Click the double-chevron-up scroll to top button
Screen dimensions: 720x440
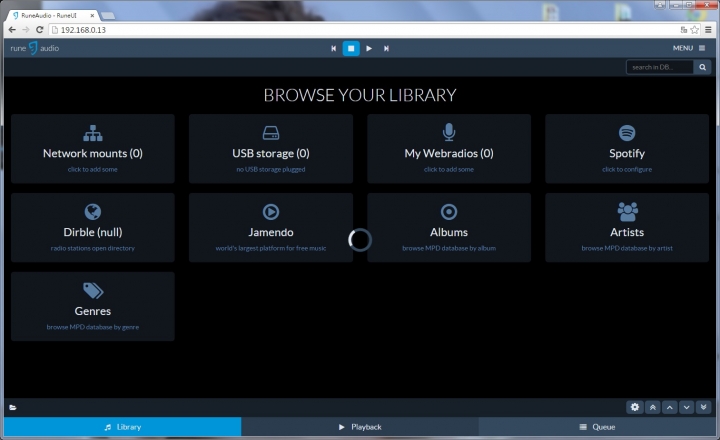click(x=652, y=407)
